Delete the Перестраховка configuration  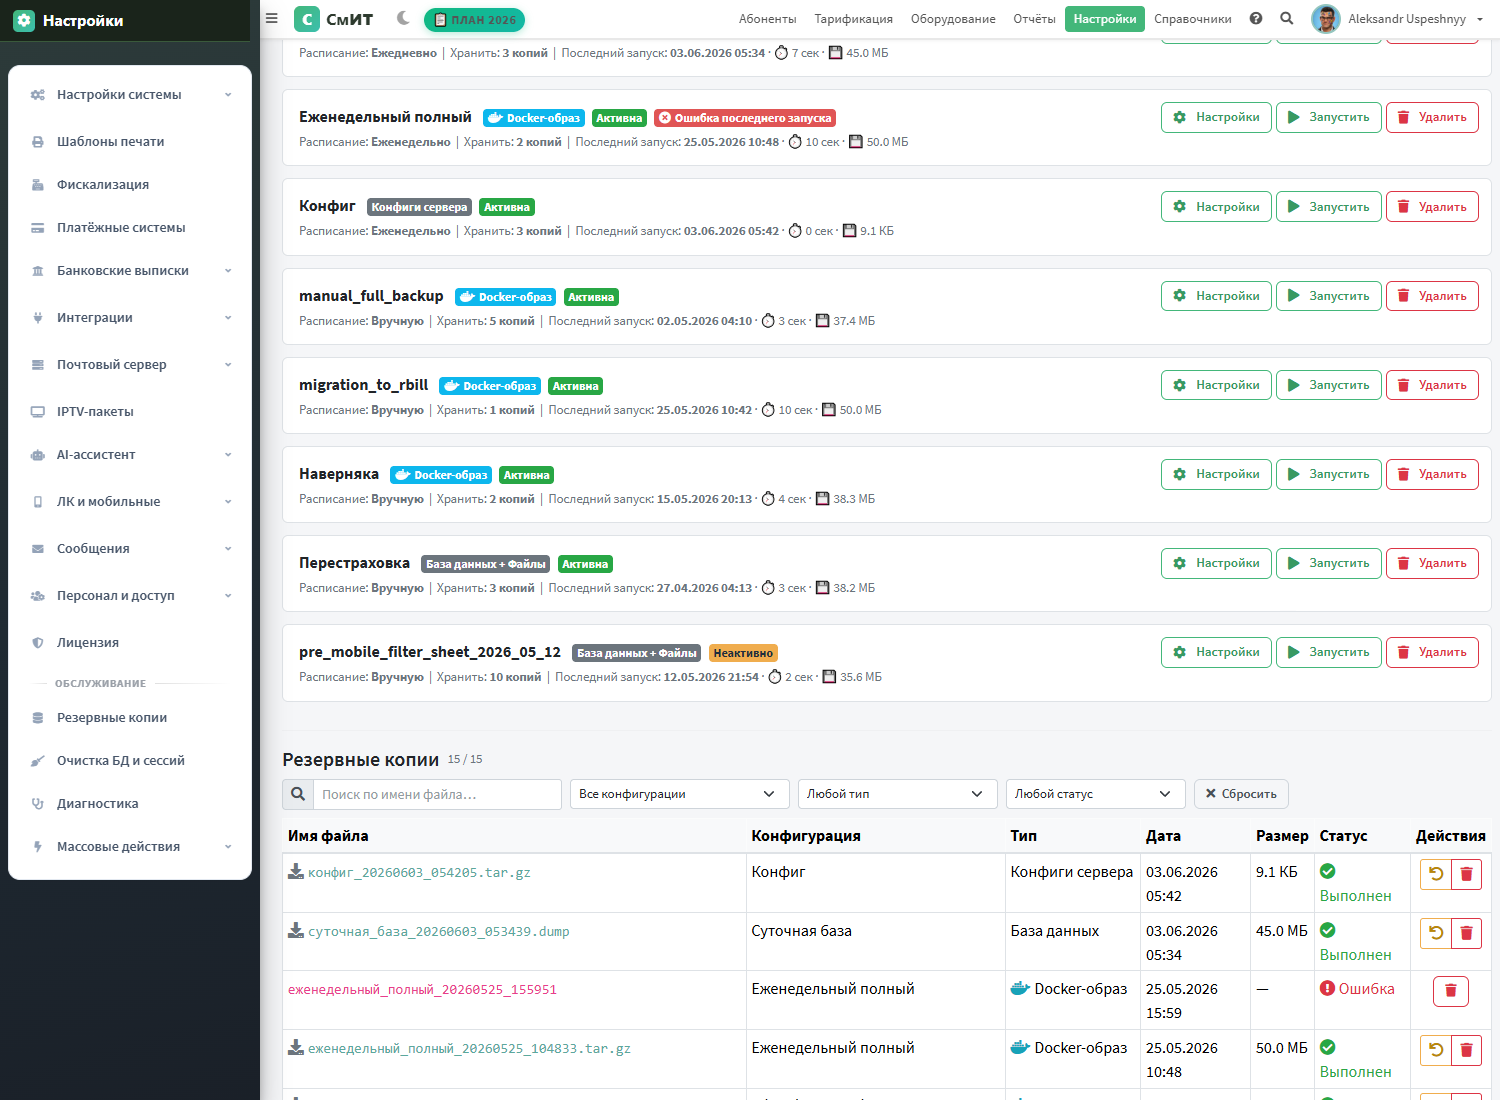point(1432,563)
